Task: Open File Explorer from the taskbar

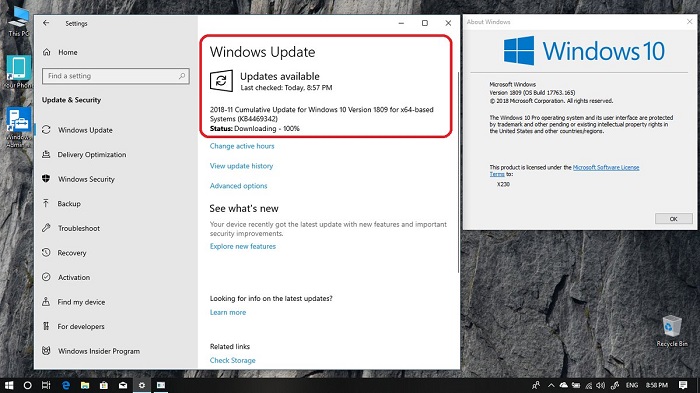Action: click(85, 385)
